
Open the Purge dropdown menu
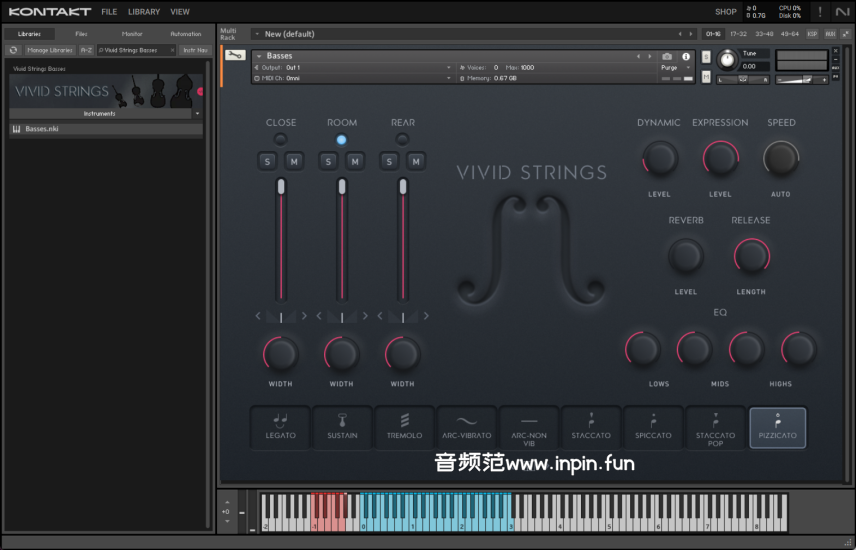tap(674, 67)
